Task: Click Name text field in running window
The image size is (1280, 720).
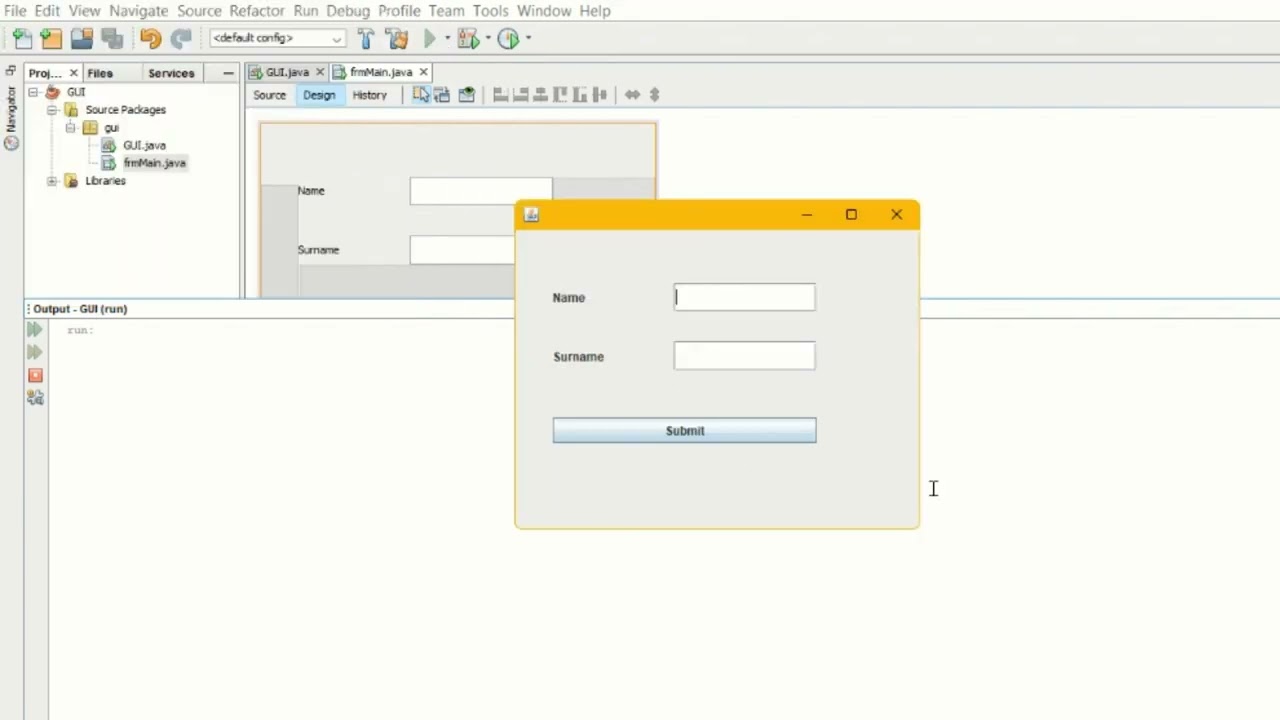Action: coord(744,297)
